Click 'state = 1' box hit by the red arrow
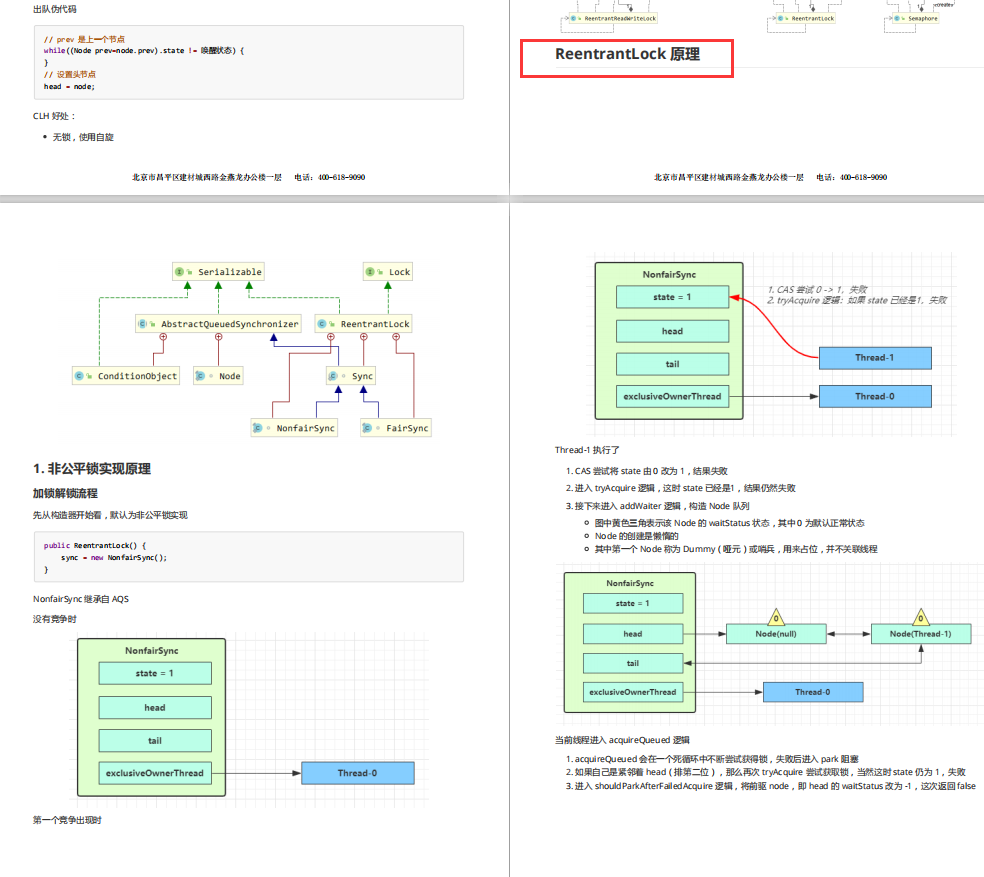Viewport: 984px width, 877px height. click(672, 297)
